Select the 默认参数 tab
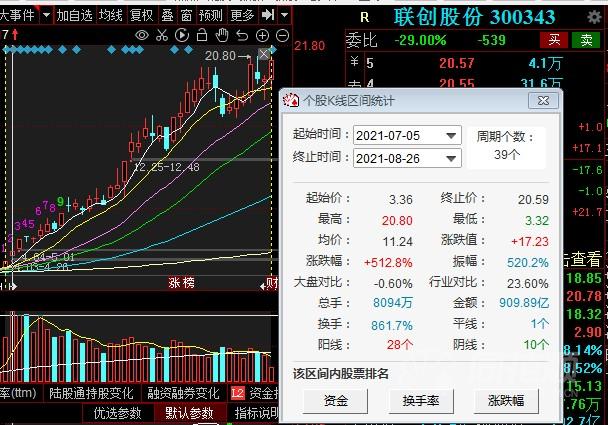Screen dimensions: 608x425 pyautogui.click(x=189, y=413)
